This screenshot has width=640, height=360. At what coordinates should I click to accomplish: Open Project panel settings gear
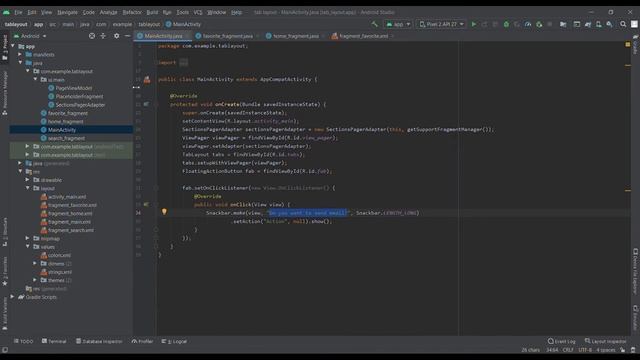[116, 36]
